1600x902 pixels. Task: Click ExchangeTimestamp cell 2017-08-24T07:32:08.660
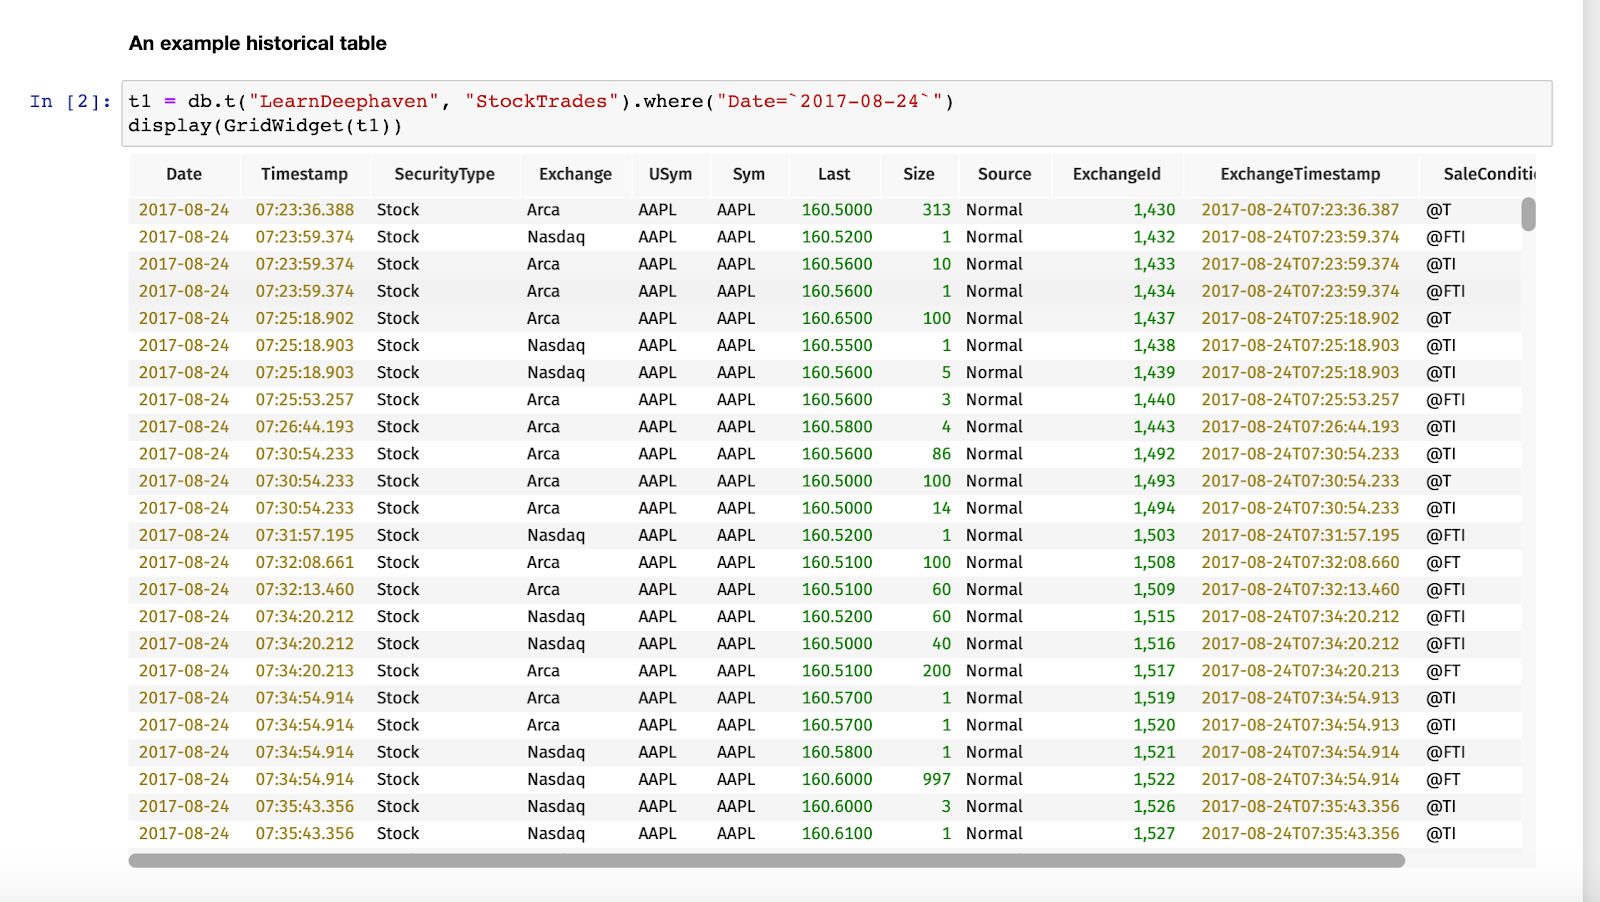coord(1300,562)
